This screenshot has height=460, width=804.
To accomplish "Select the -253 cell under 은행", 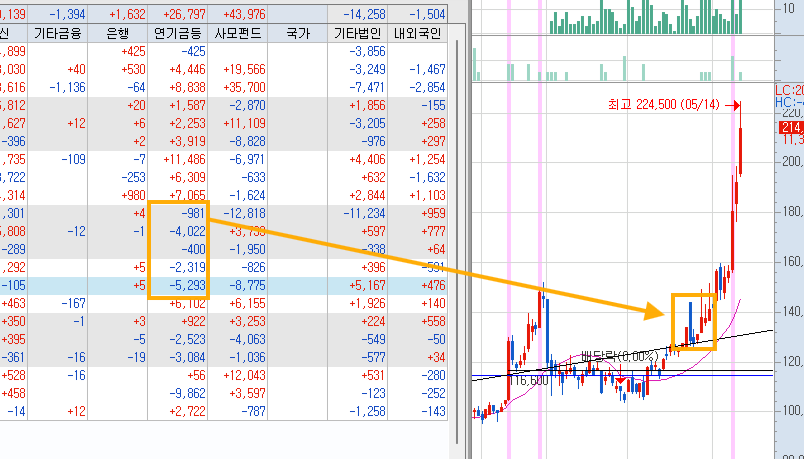I will (133, 177).
